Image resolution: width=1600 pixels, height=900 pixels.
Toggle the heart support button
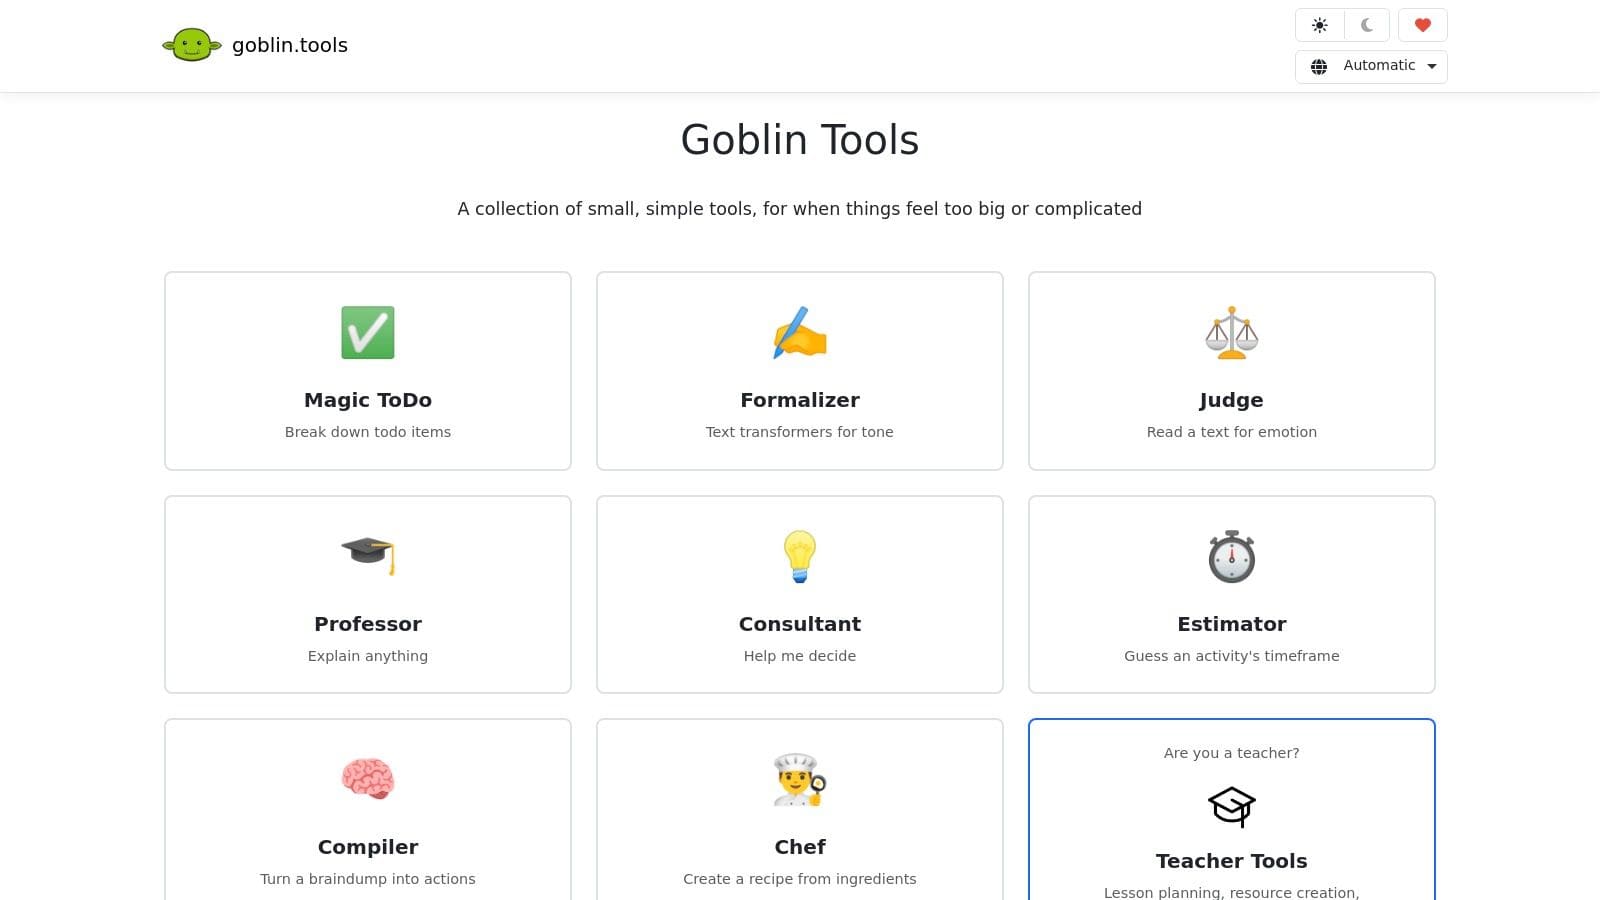click(x=1422, y=25)
